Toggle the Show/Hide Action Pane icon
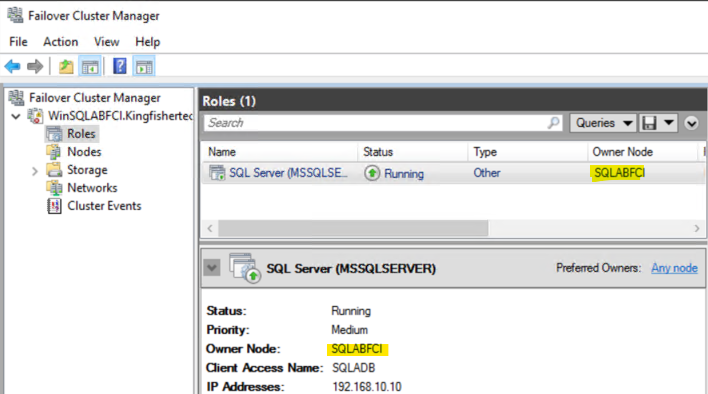Image resolution: width=708 pixels, height=394 pixels. pos(144,67)
